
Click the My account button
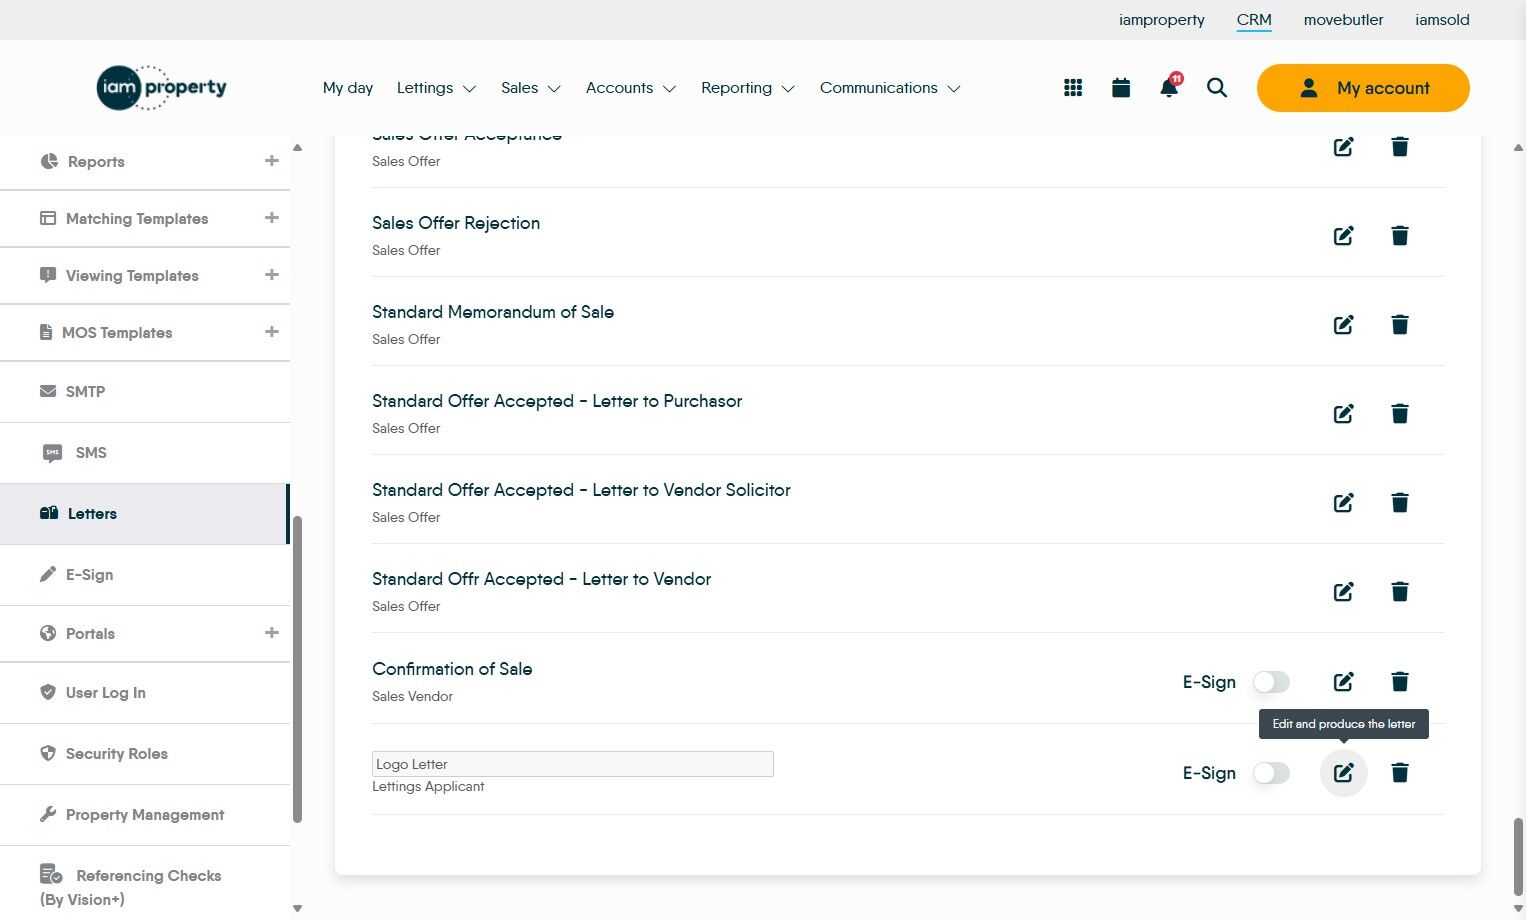point(1363,88)
